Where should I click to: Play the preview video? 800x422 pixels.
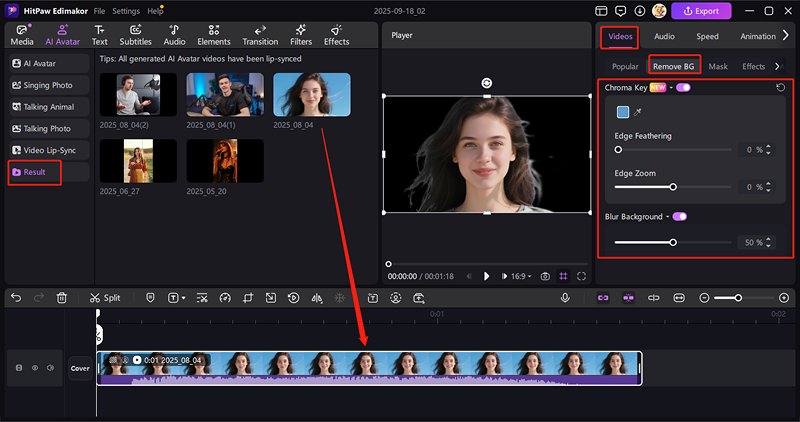pyautogui.click(x=486, y=276)
